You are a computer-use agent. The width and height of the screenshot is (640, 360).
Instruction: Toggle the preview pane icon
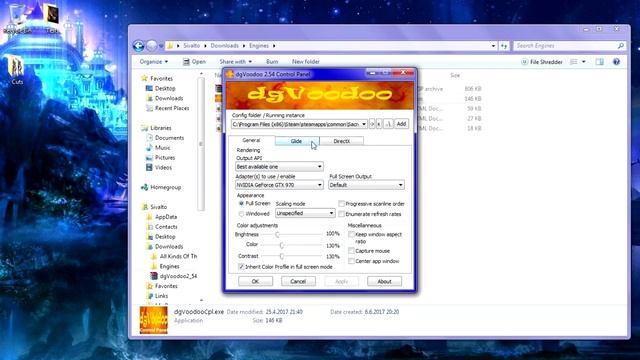599,62
